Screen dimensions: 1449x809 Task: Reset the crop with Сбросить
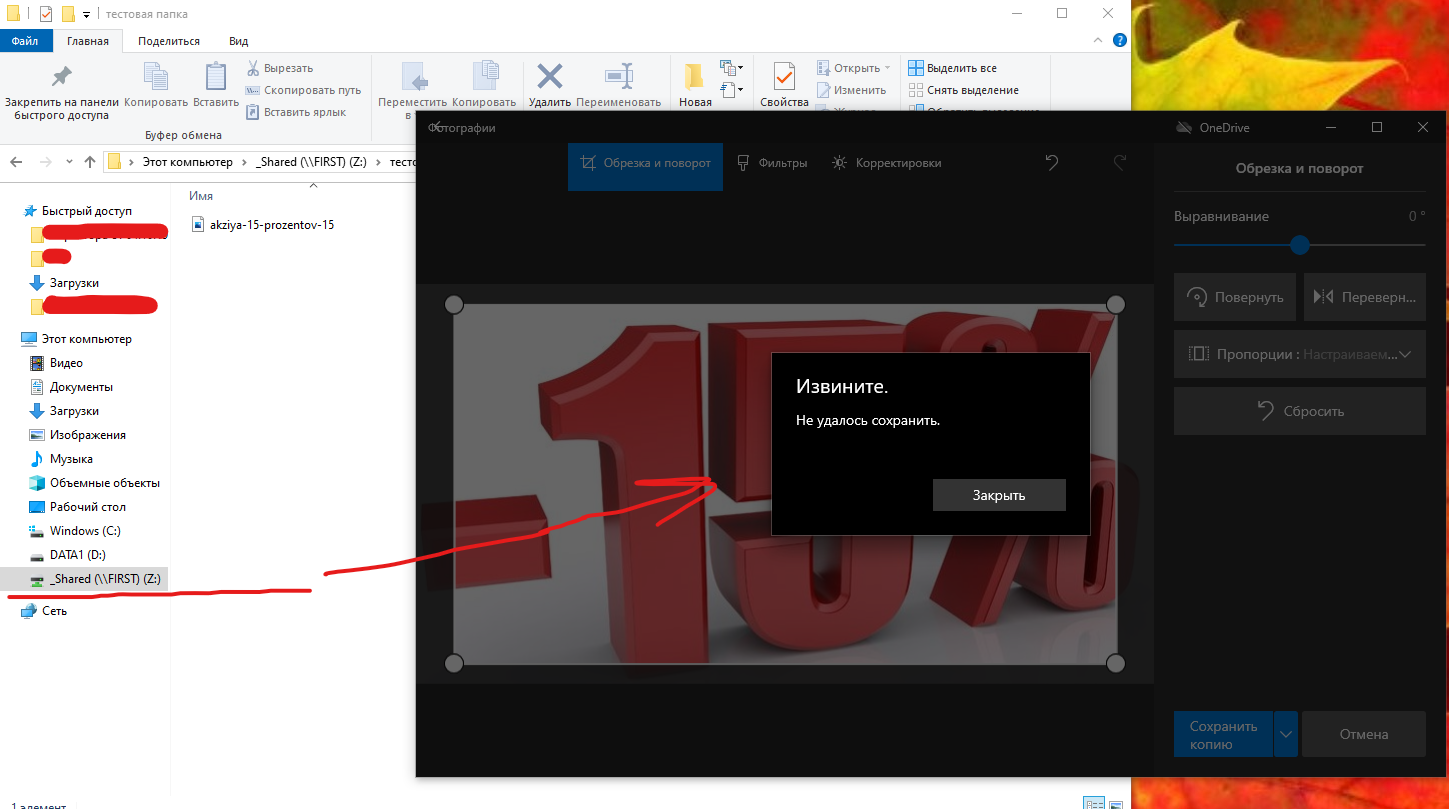1299,411
